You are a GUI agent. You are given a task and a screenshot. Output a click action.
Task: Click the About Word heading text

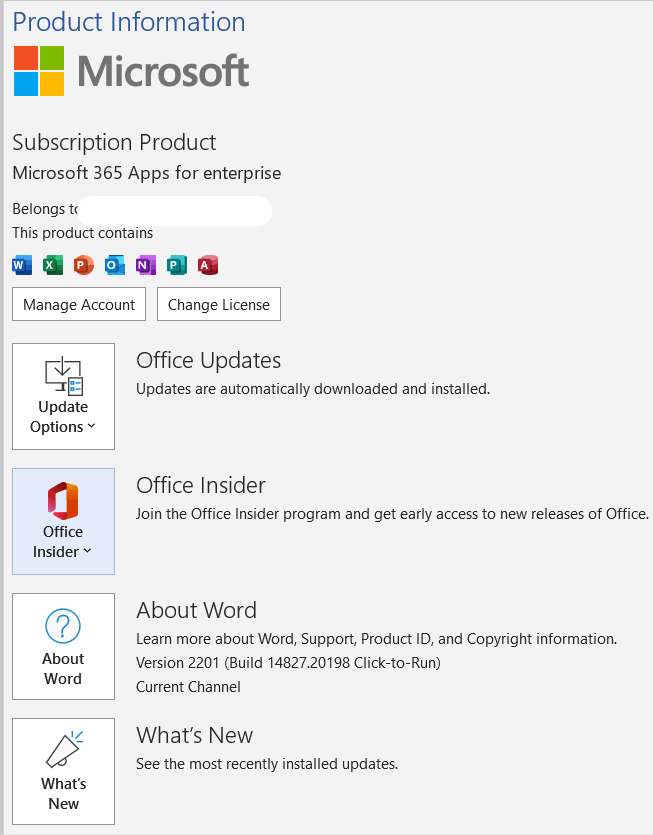[x=197, y=610]
